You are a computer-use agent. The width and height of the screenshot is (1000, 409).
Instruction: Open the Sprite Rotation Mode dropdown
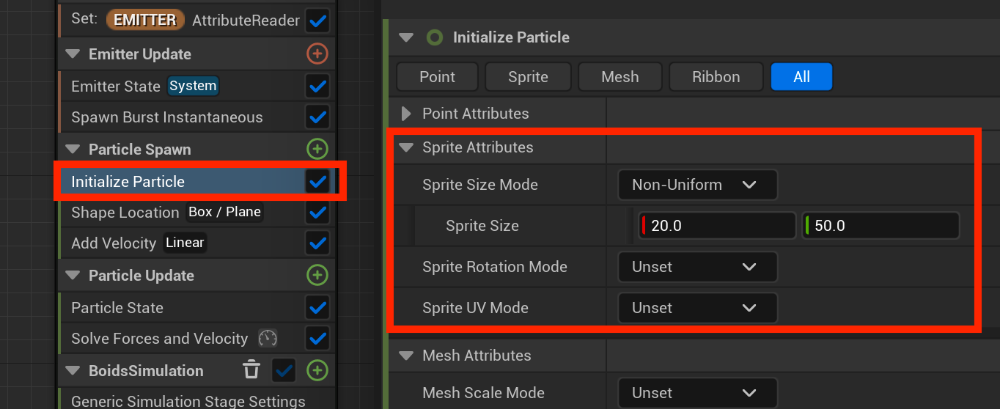point(697,267)
